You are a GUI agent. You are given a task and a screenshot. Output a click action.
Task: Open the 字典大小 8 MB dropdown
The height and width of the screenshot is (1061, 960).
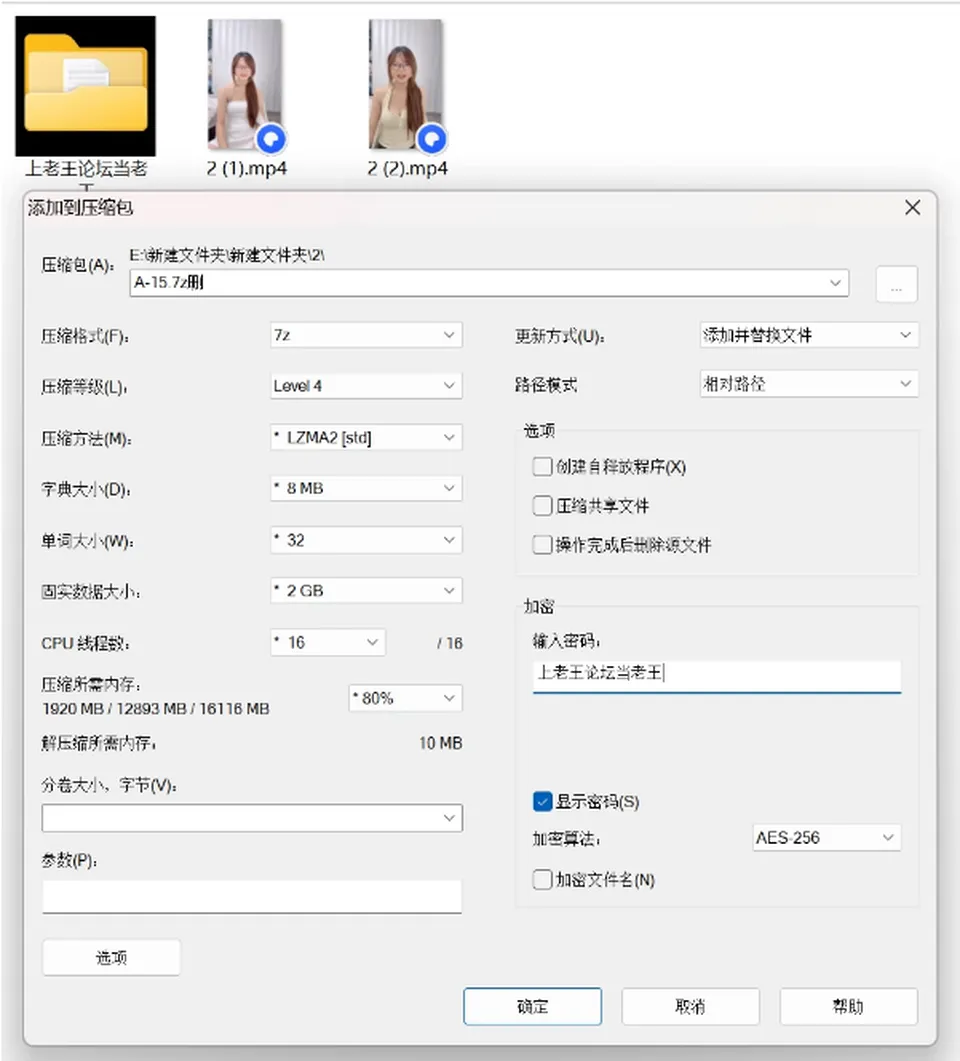click(x=366, y=488)
